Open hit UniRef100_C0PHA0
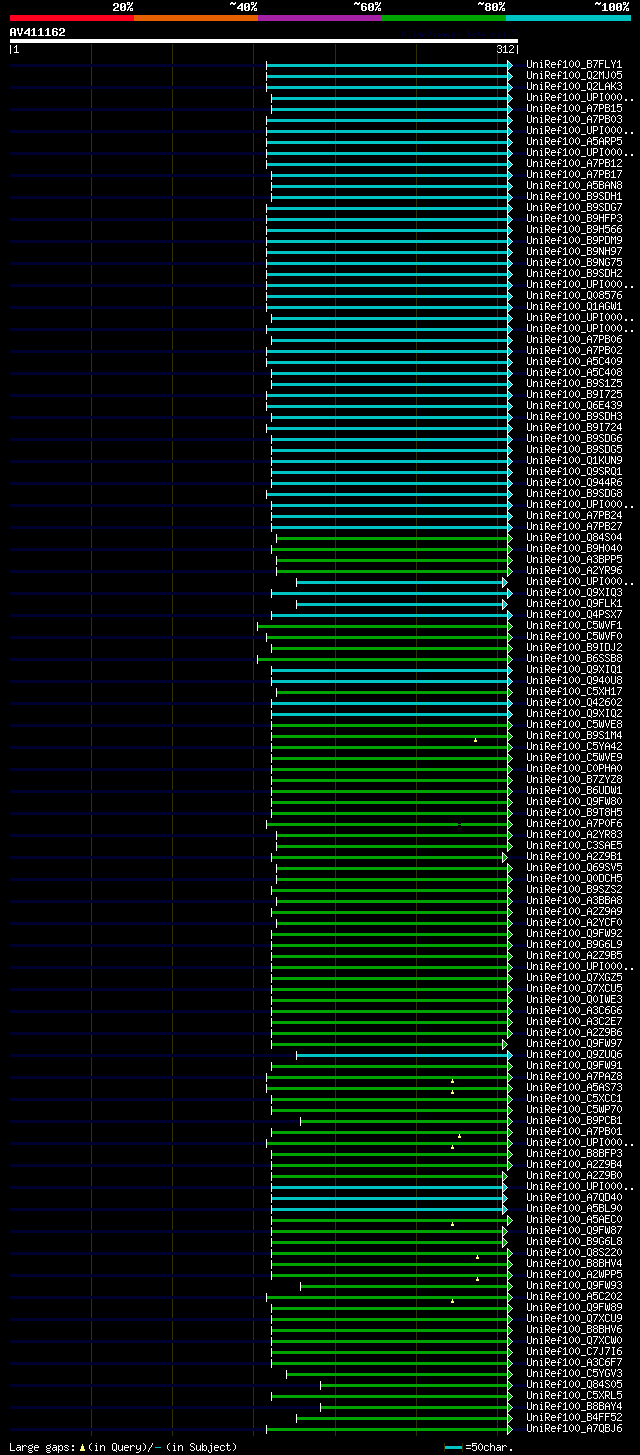The width and height of the screenshot is (640, 1455). pyautogui.click(x=574, y=769)
